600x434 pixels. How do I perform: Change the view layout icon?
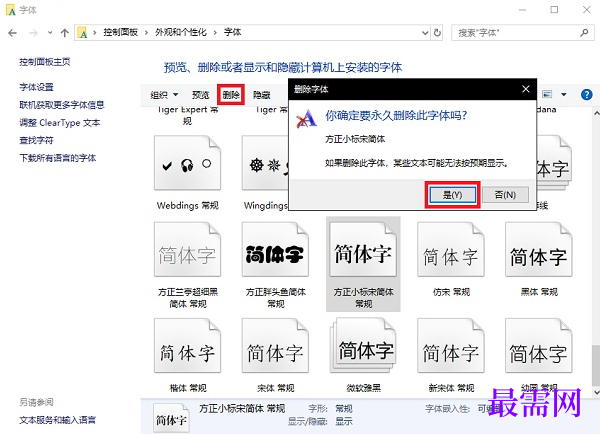547,94
